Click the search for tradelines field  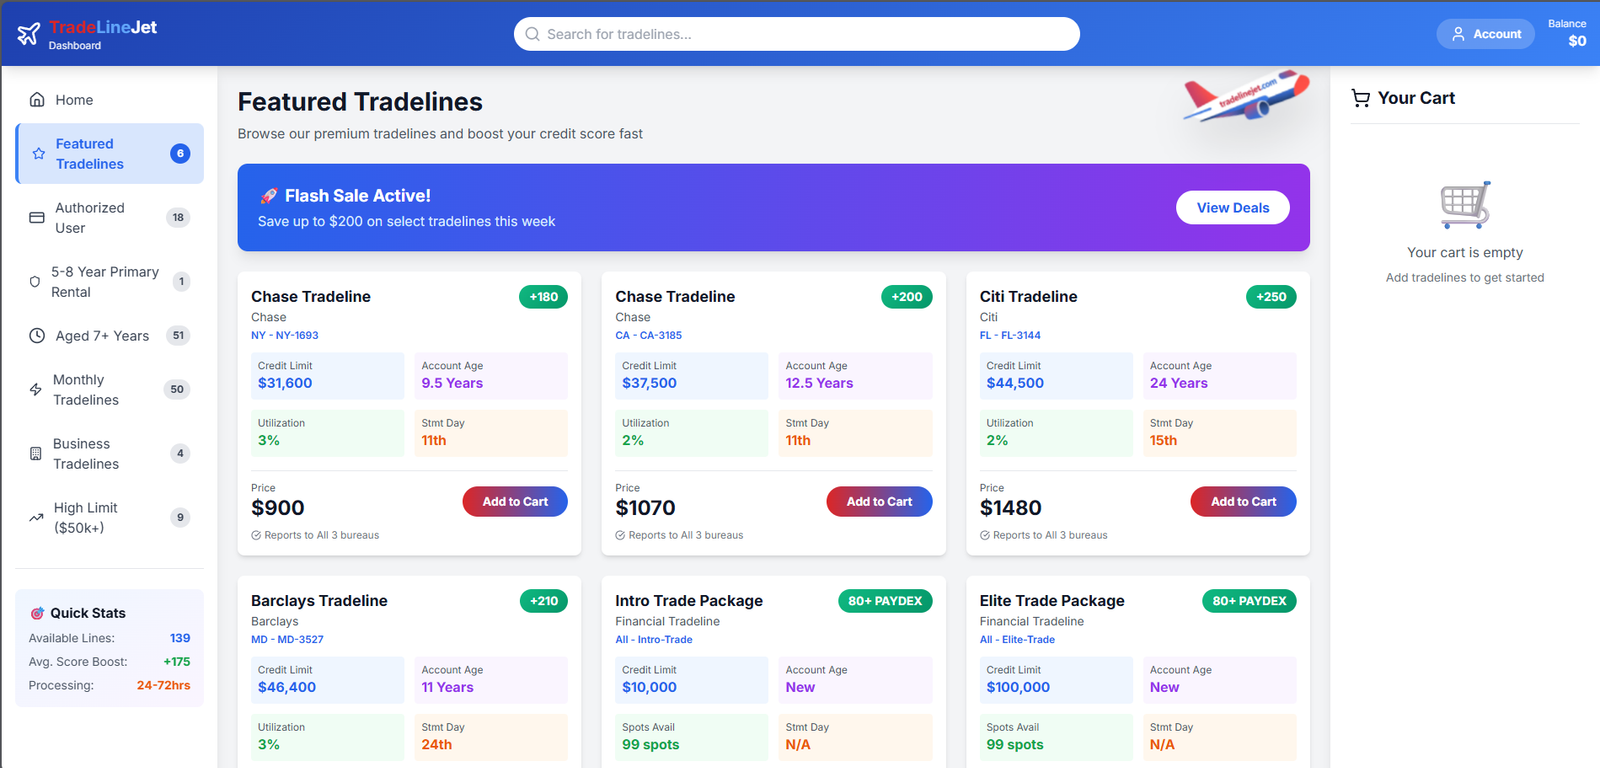coord(797,34)
